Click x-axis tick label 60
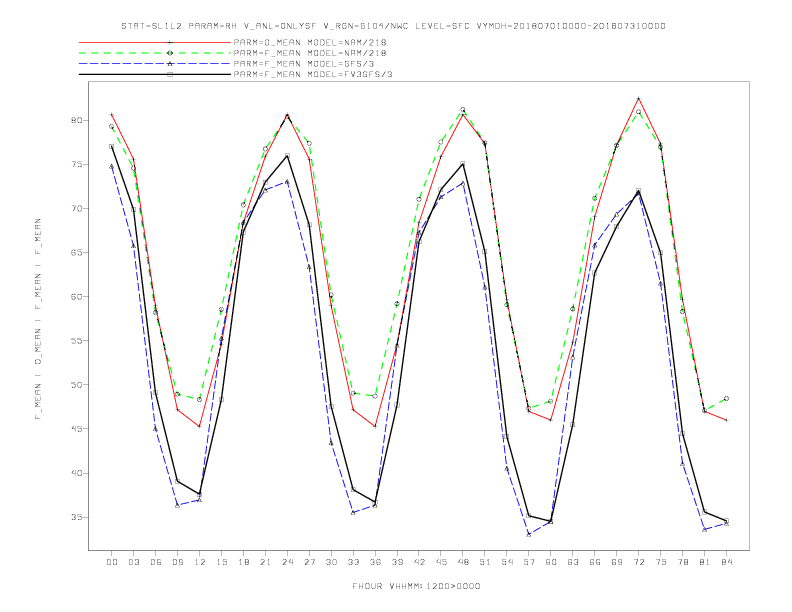Viewport: 792px width, 612px height. point(551,562)
